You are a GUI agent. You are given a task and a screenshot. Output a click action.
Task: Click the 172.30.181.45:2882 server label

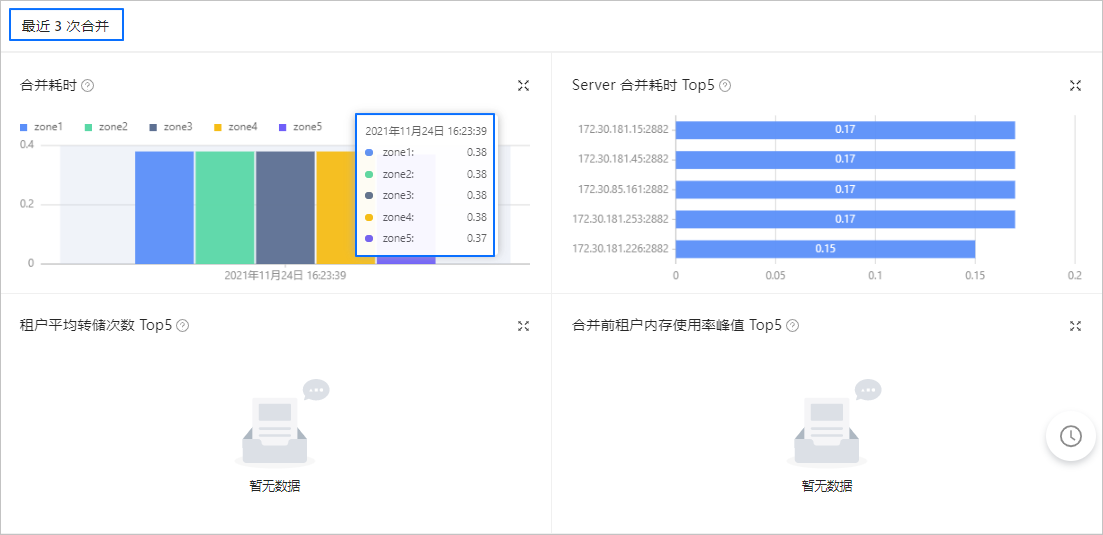623,160
